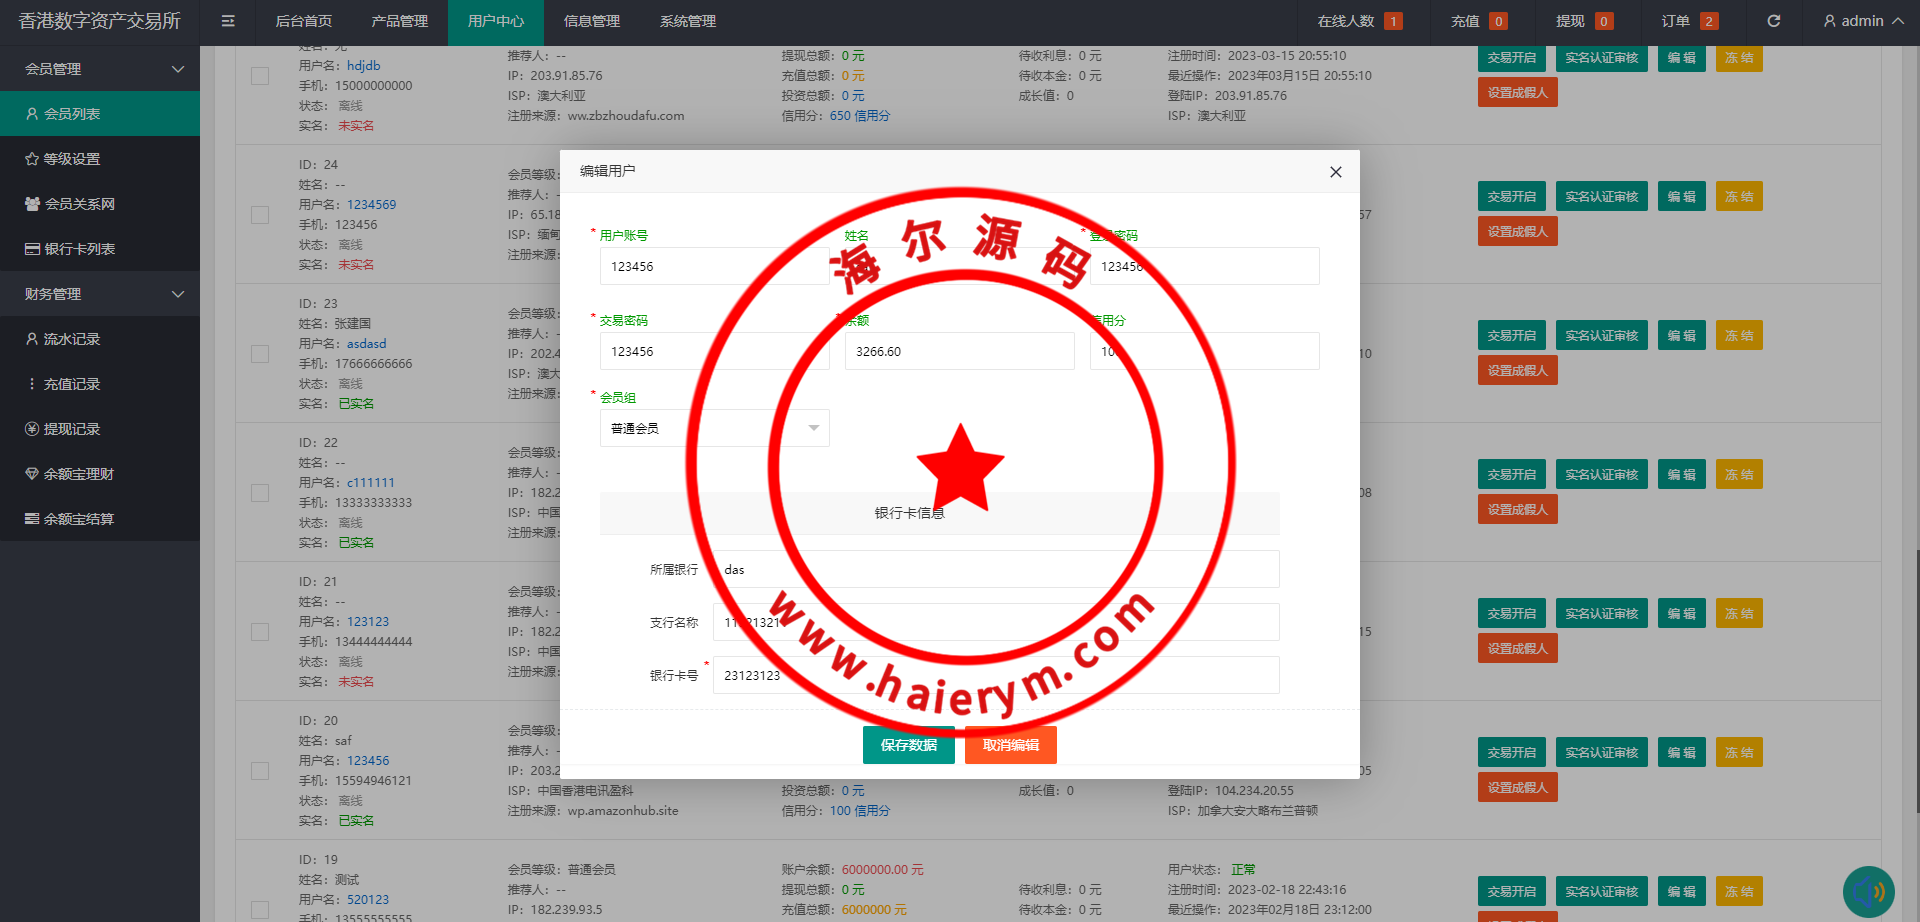Close the 编辑用户 dialog with X

coord(1335,172)
